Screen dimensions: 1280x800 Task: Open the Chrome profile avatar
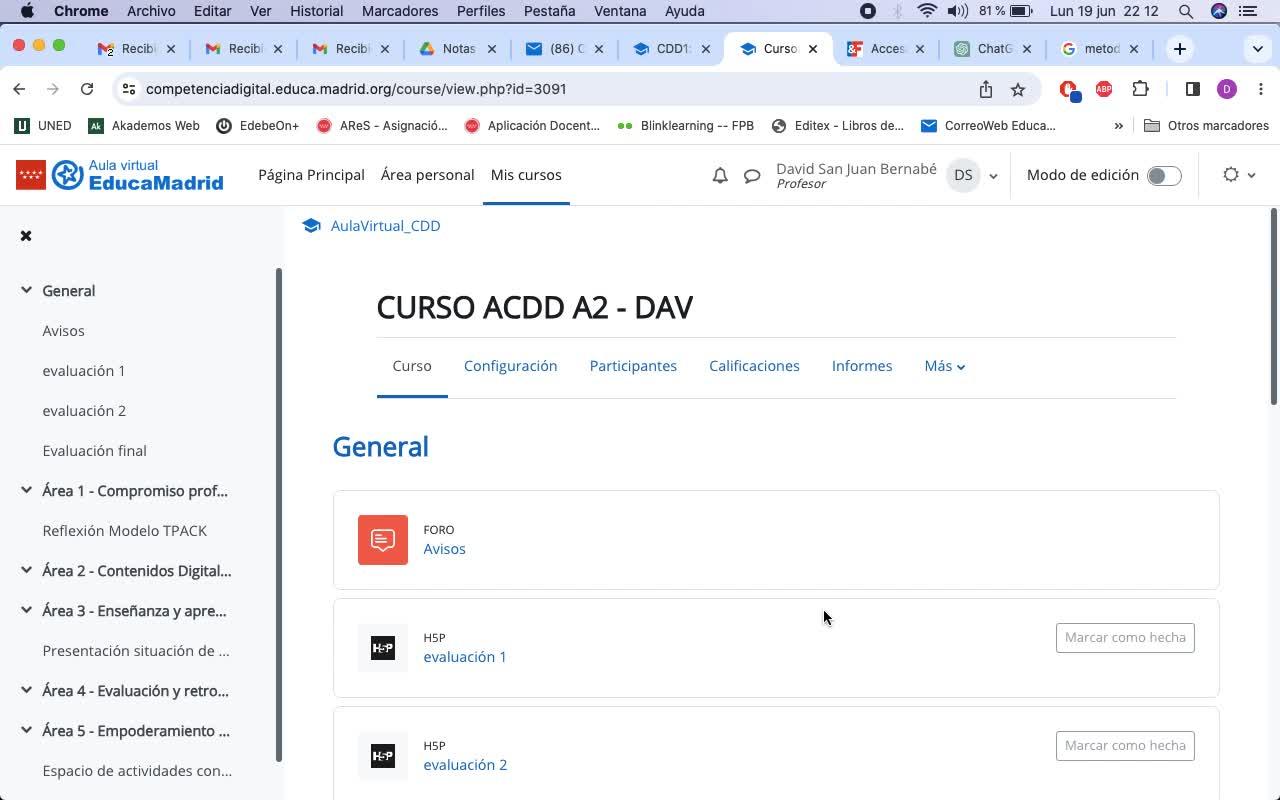(x=1227, y=89)
